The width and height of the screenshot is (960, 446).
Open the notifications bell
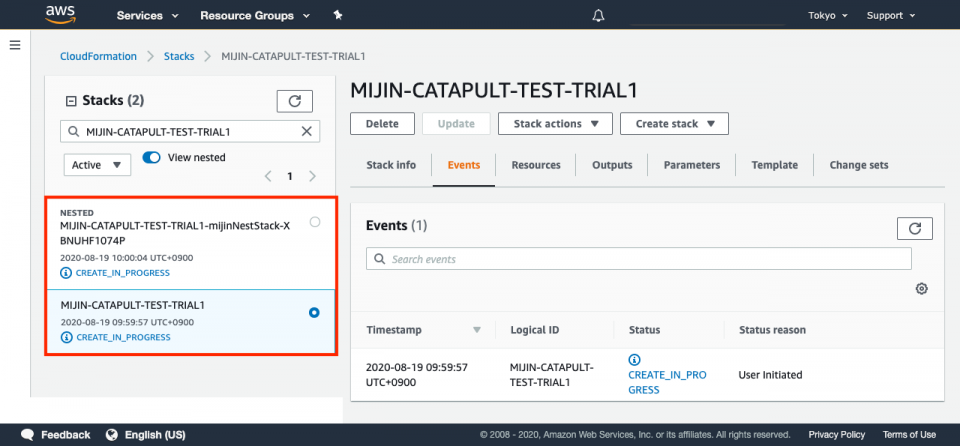(x=598, y=16)
